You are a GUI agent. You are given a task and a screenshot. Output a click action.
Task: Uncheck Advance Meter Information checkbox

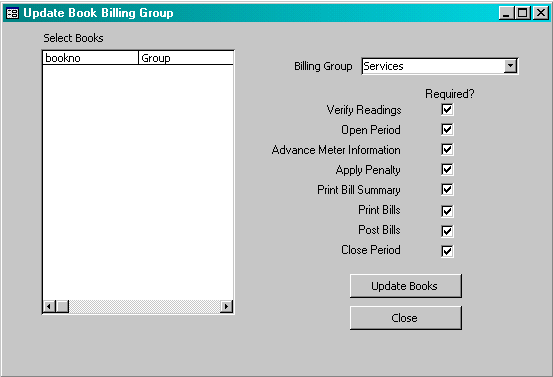pyautogui.click(x=447, y=149)
